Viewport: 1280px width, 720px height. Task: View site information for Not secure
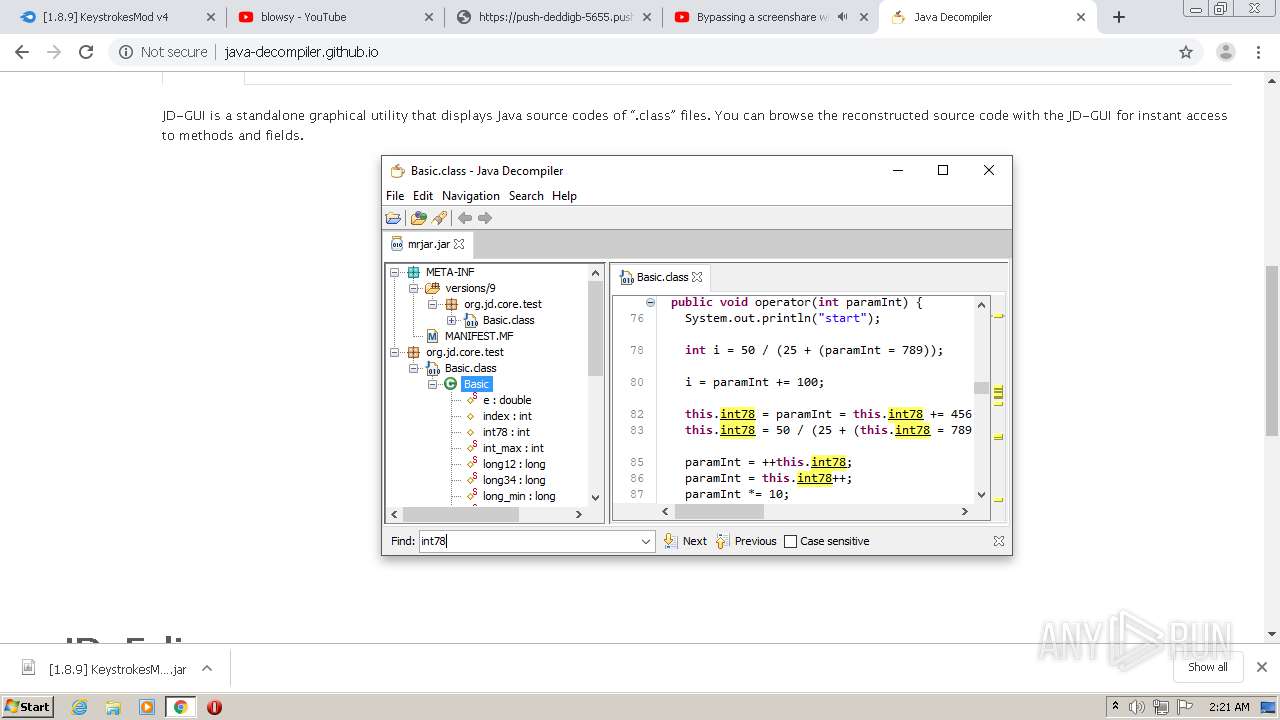pyautogui.click(x=163, y=52)
